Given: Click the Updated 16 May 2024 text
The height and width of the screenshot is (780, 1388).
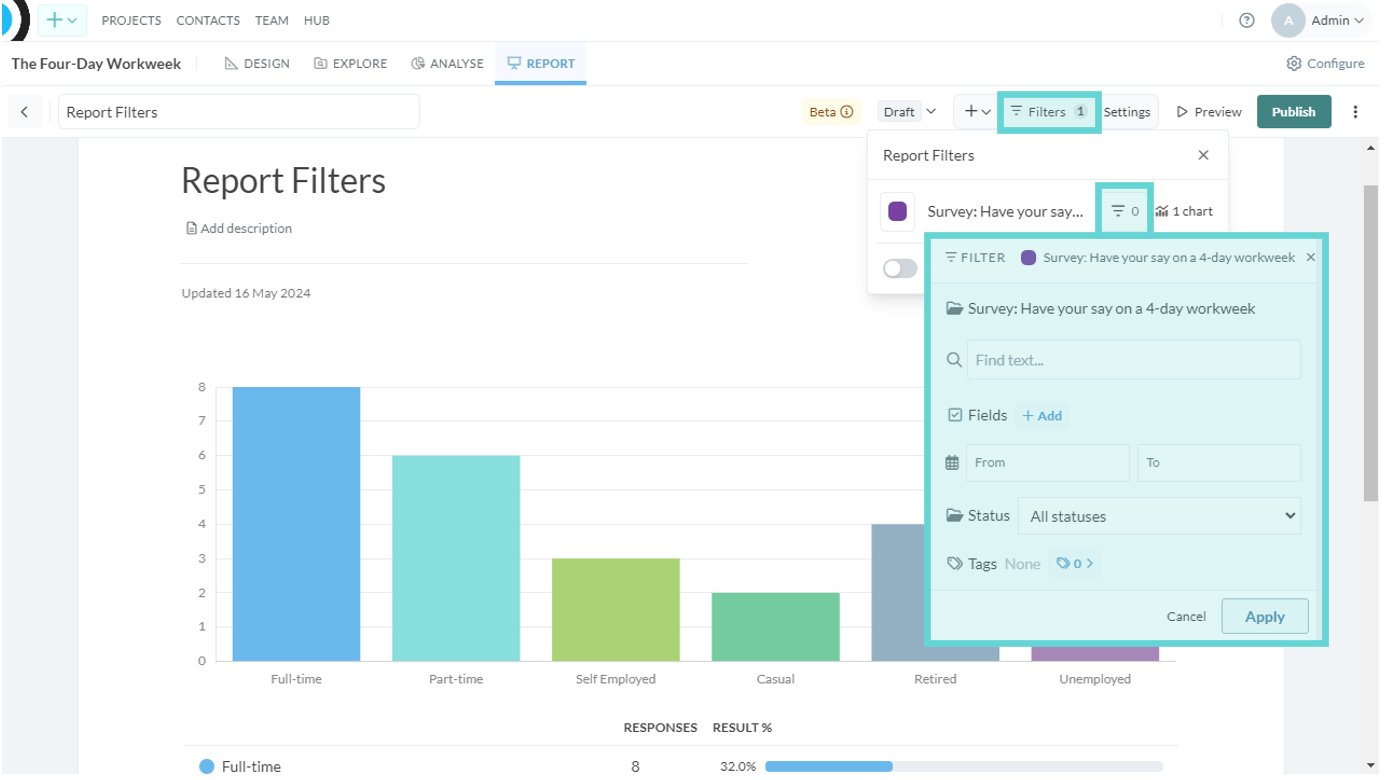Looking at the screenshot, I should (x=246, y=293).
